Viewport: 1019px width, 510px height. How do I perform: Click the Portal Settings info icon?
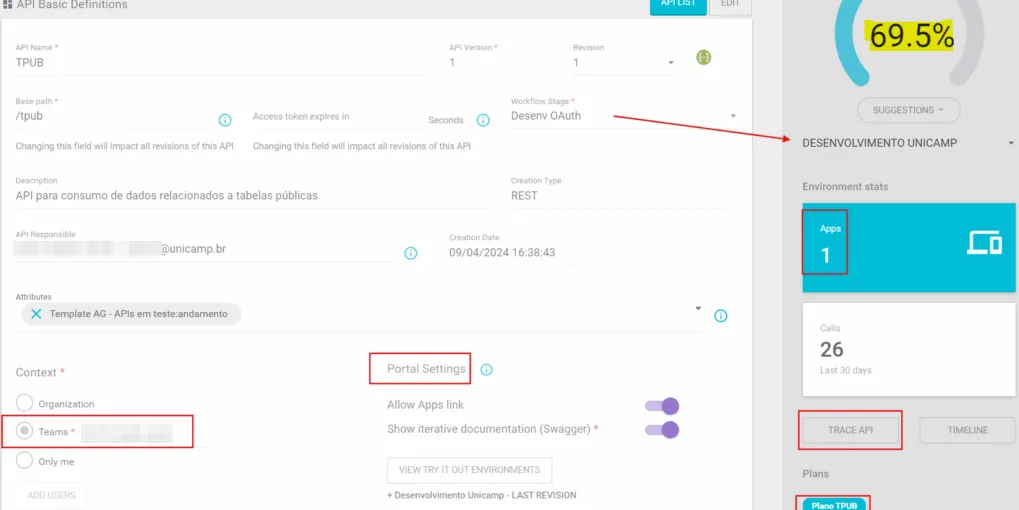tap(487, 370)
